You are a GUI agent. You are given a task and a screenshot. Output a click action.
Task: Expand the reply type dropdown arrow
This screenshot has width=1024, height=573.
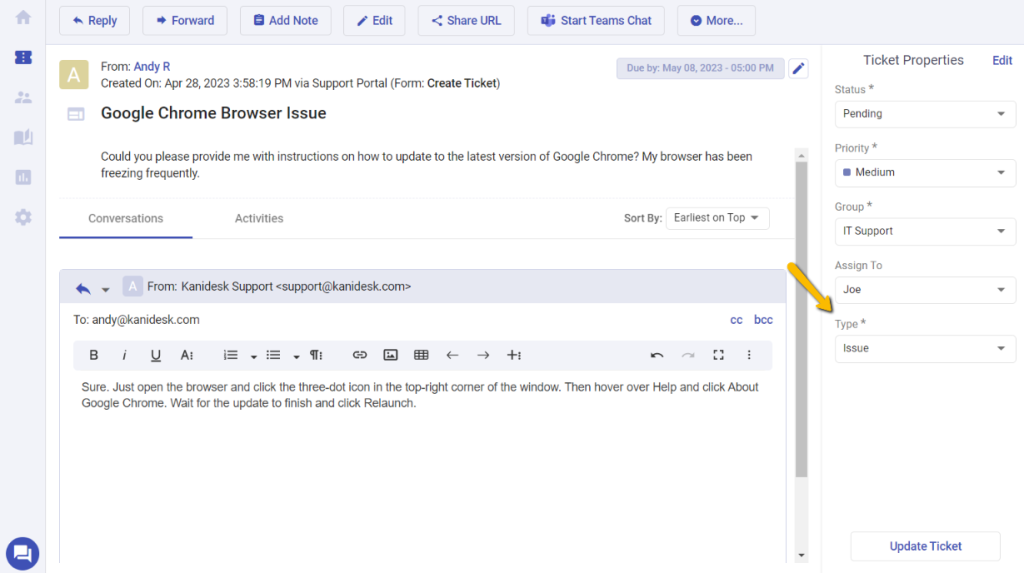pyautogui.click(x=105, y=289)
